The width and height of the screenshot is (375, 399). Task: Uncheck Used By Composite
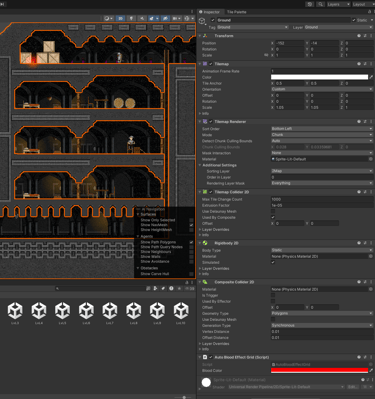[x=273, y=217]
